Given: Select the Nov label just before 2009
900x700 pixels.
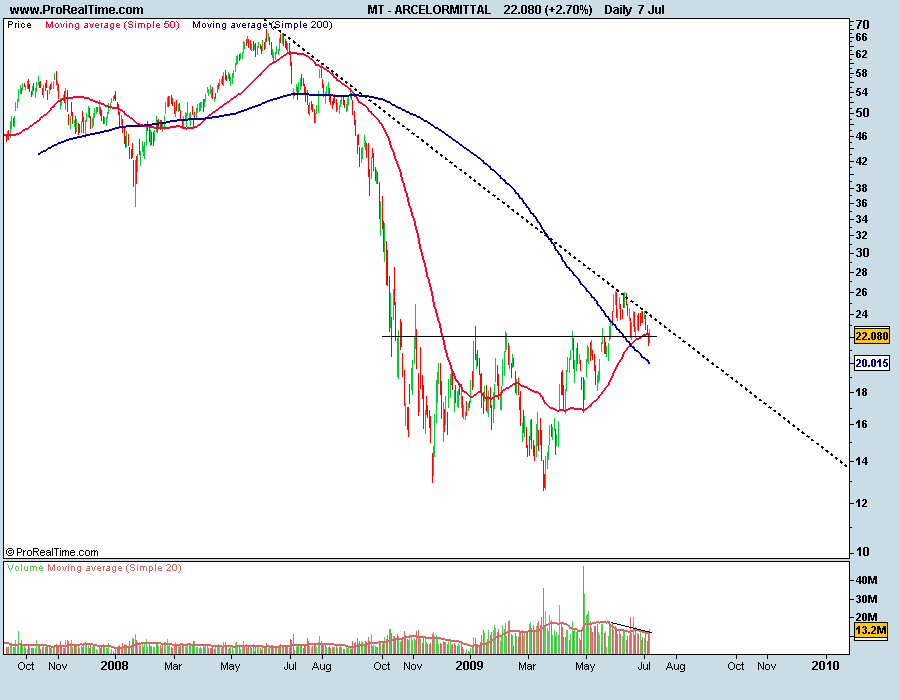Looking at the screenshot, I should click(413, 666).
